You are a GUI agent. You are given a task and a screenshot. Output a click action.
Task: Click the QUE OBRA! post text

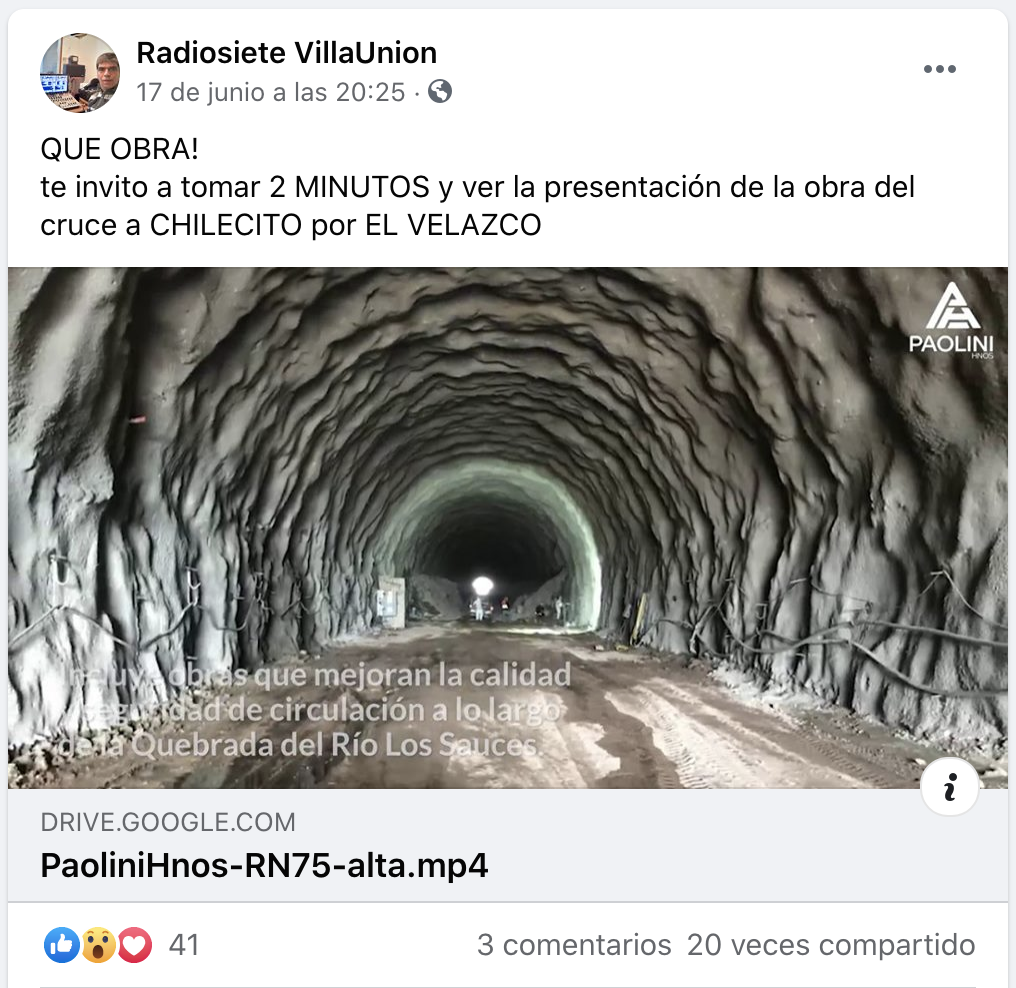[119, 149]
